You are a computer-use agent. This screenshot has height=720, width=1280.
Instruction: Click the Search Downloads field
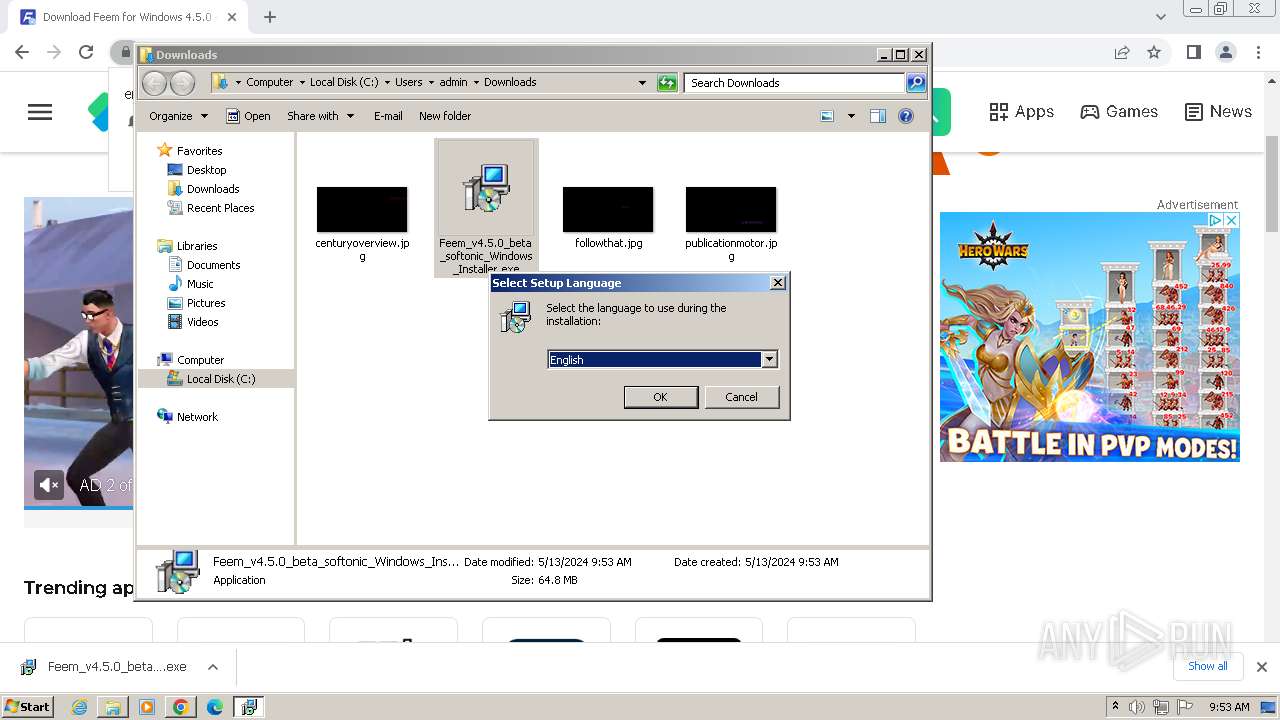click(795, 83)
